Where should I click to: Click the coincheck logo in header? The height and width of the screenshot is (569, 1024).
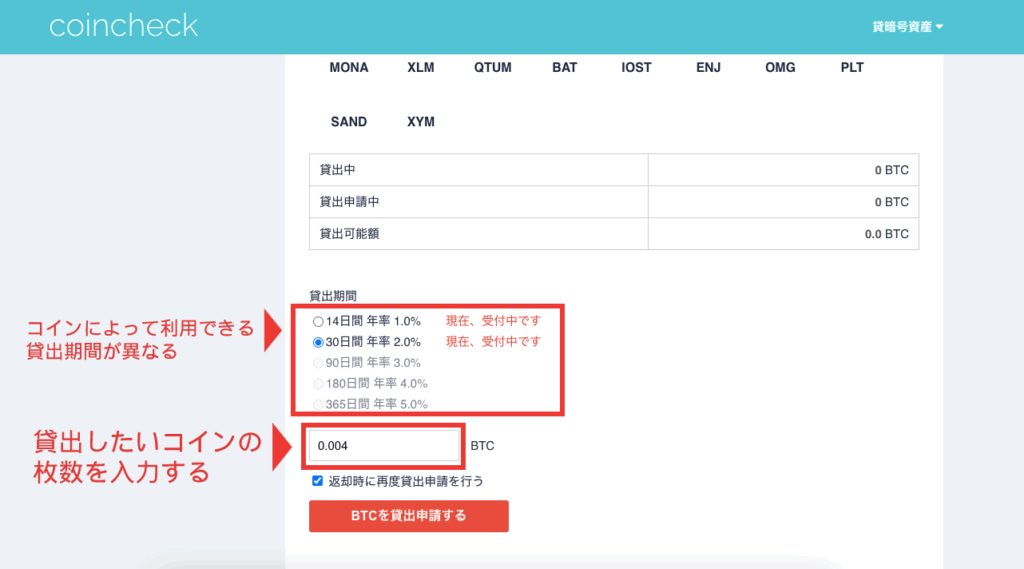pos(124,26)
